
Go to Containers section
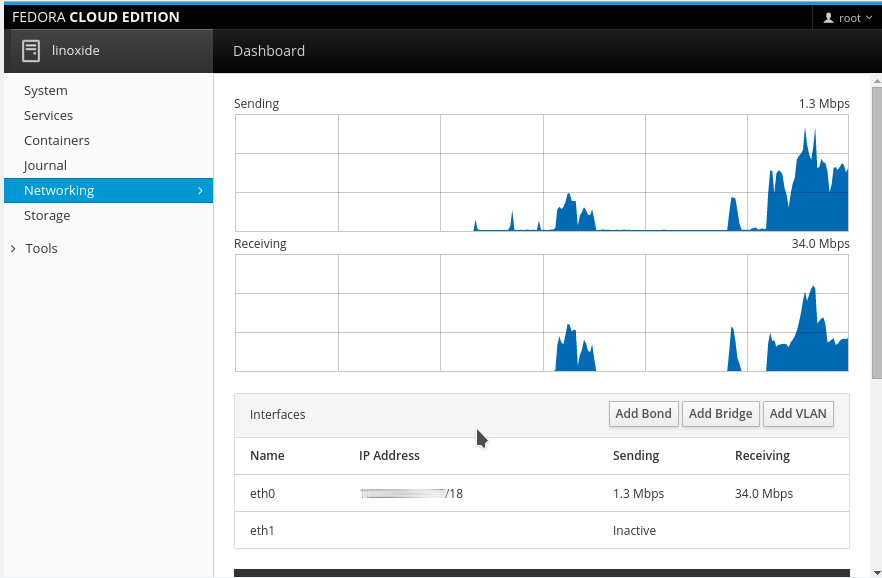click(57, 141)
